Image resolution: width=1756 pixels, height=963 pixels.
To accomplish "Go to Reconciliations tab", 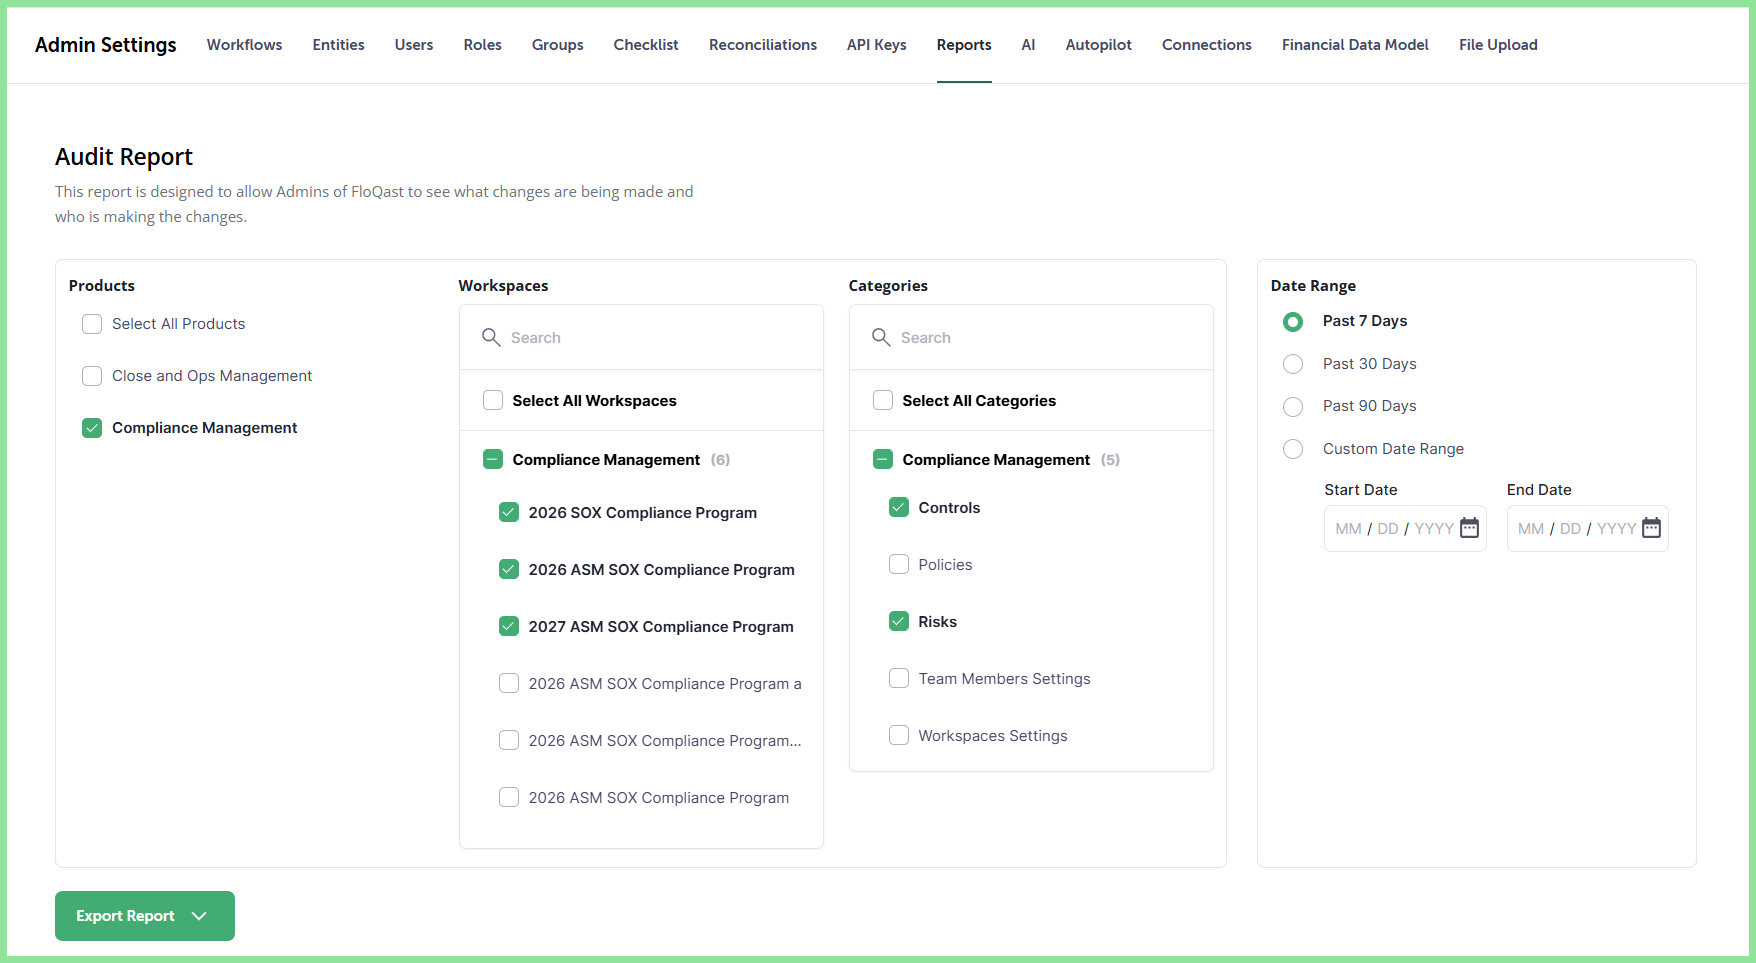I will [763, 45].
